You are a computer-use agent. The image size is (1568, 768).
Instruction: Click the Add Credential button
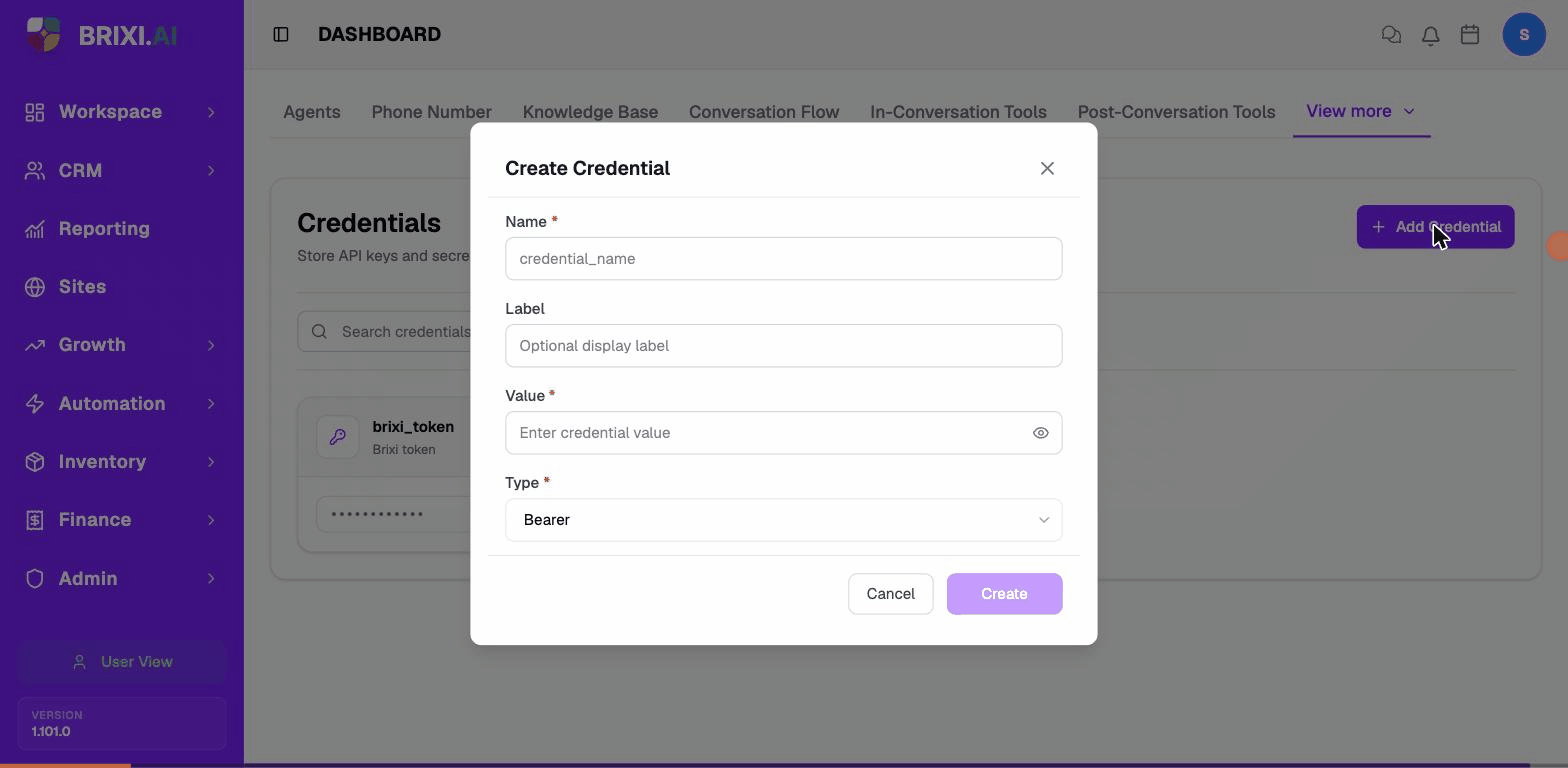coord(1435,227)
